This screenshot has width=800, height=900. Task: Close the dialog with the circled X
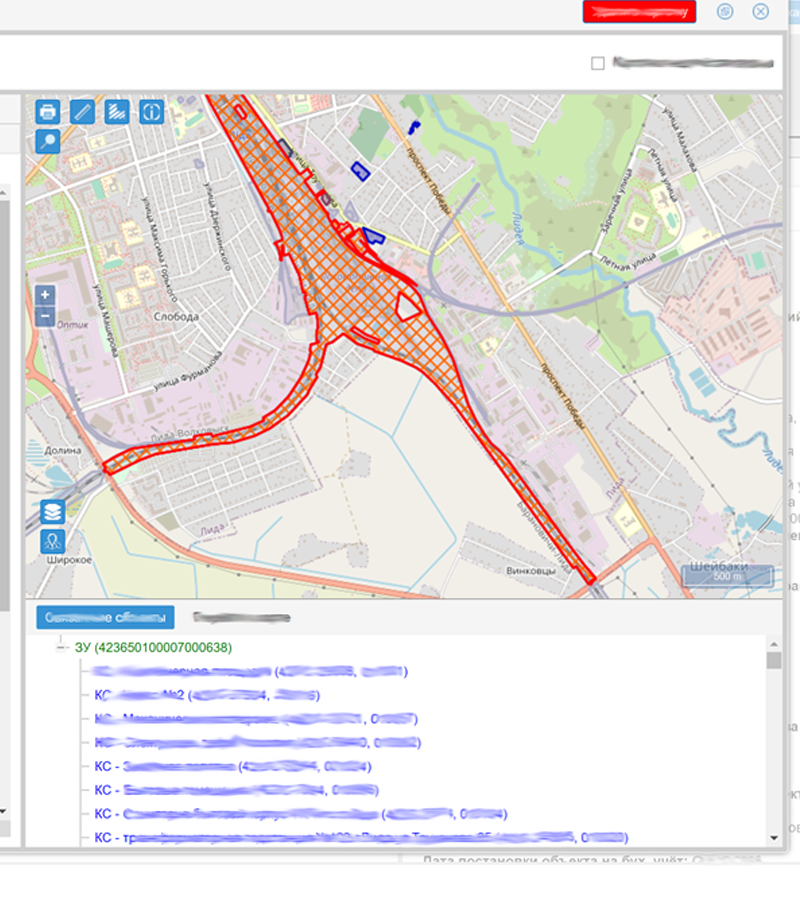pyautogui.click(x=760, y=11)
